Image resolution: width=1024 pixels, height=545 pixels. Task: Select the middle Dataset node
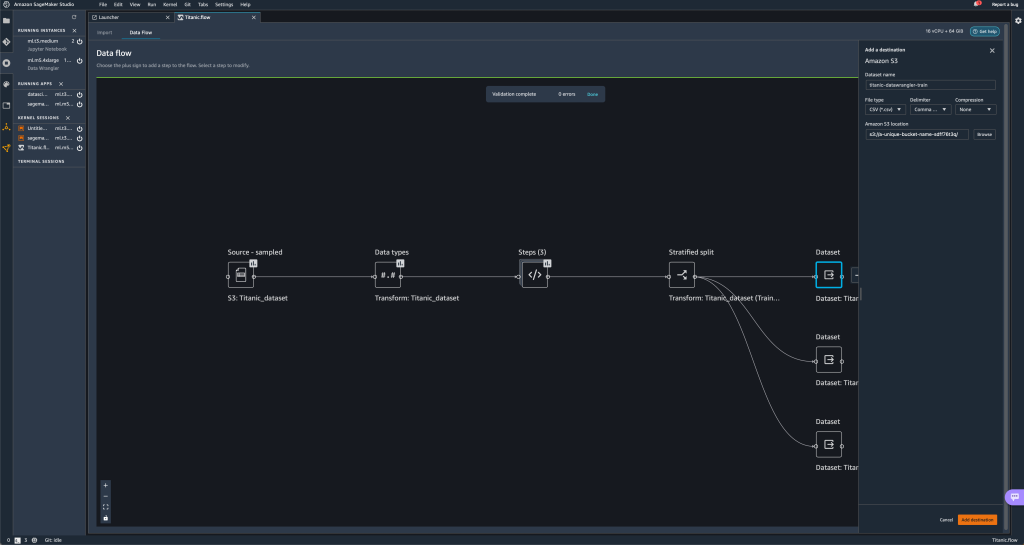(x=829, y=360)
